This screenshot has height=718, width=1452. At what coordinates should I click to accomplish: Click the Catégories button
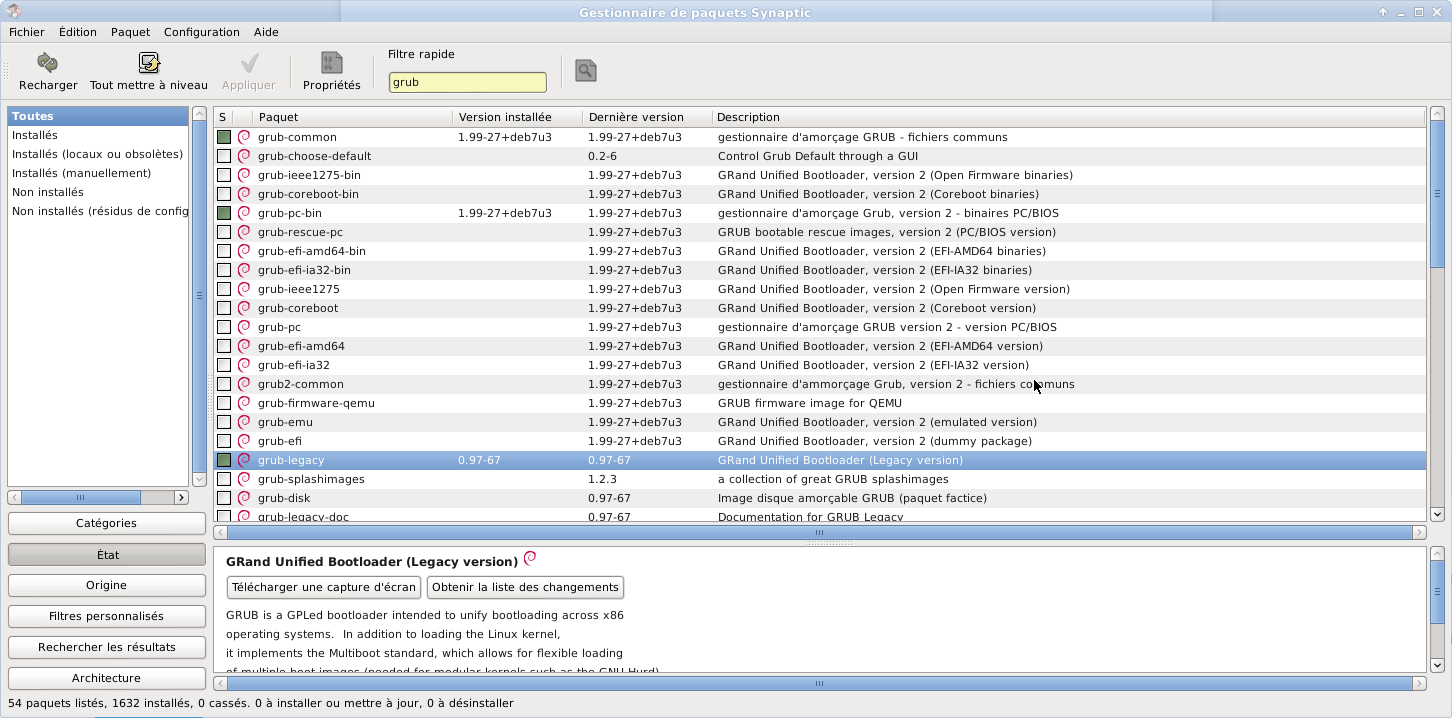pyautogui.click(x=106, y=523)
